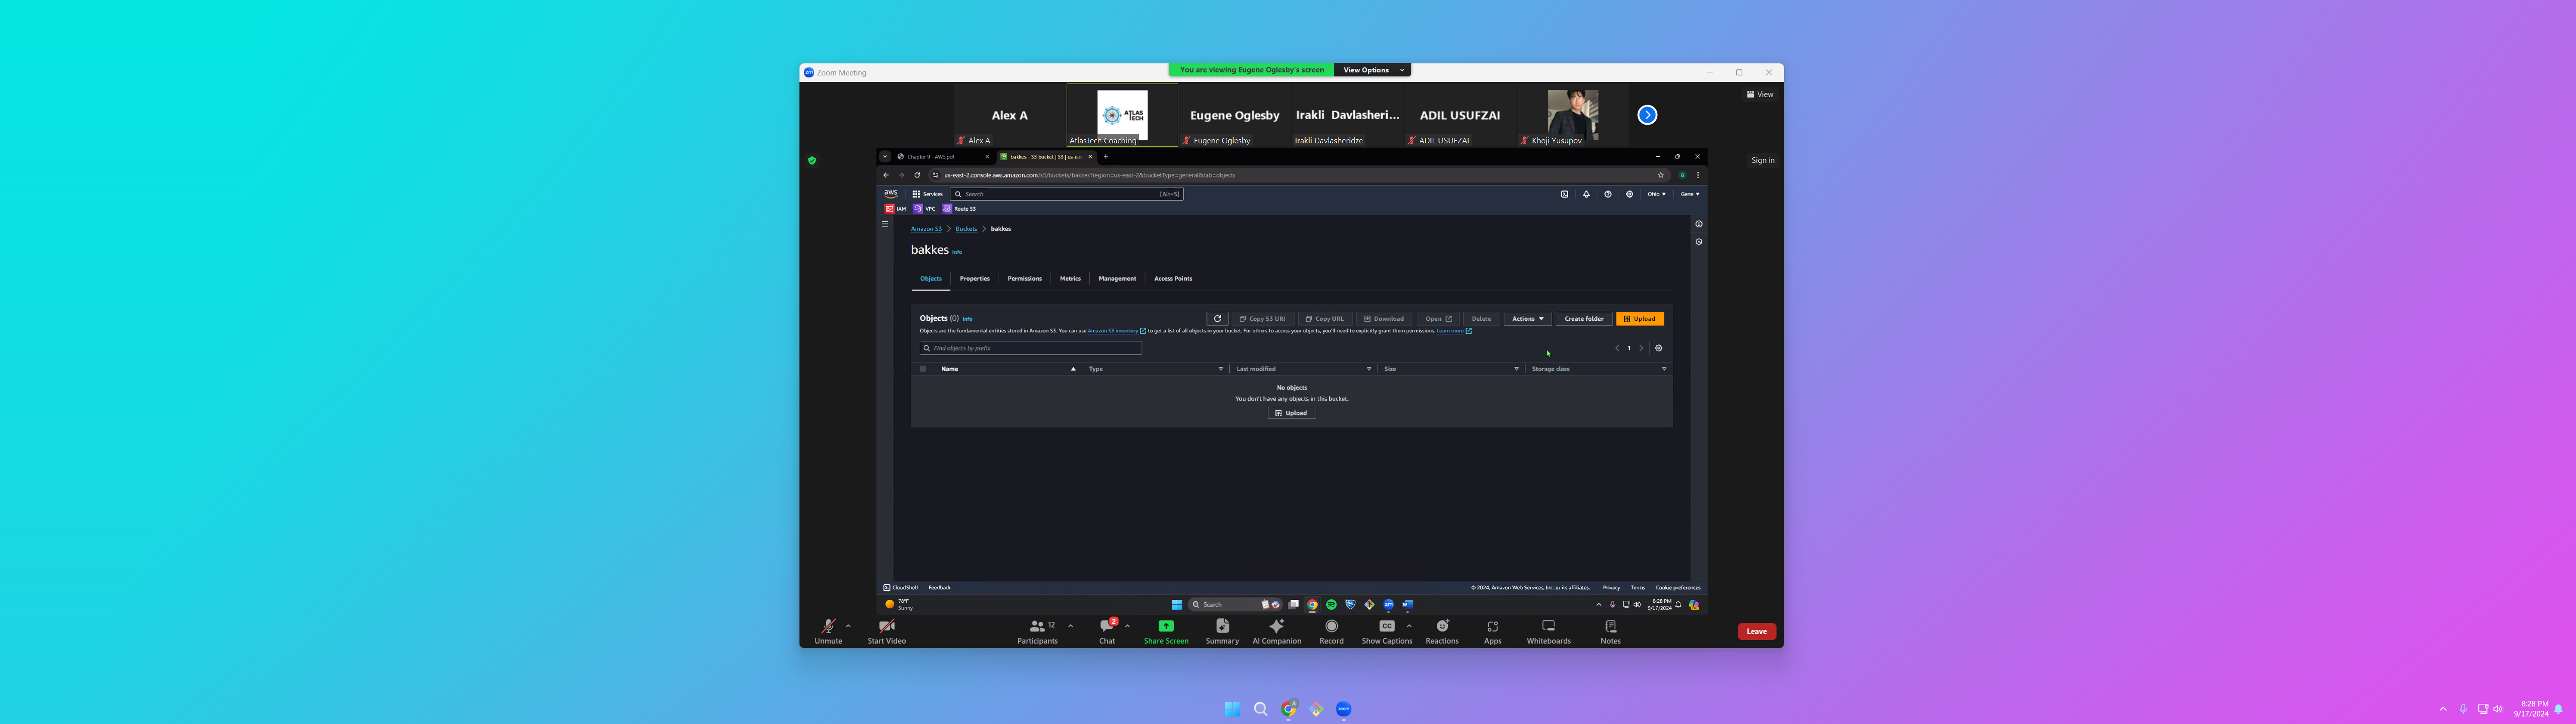Expand the caret next to Chat
The height and width of the screenshot is (724, 2576).
coord(1127,626)
